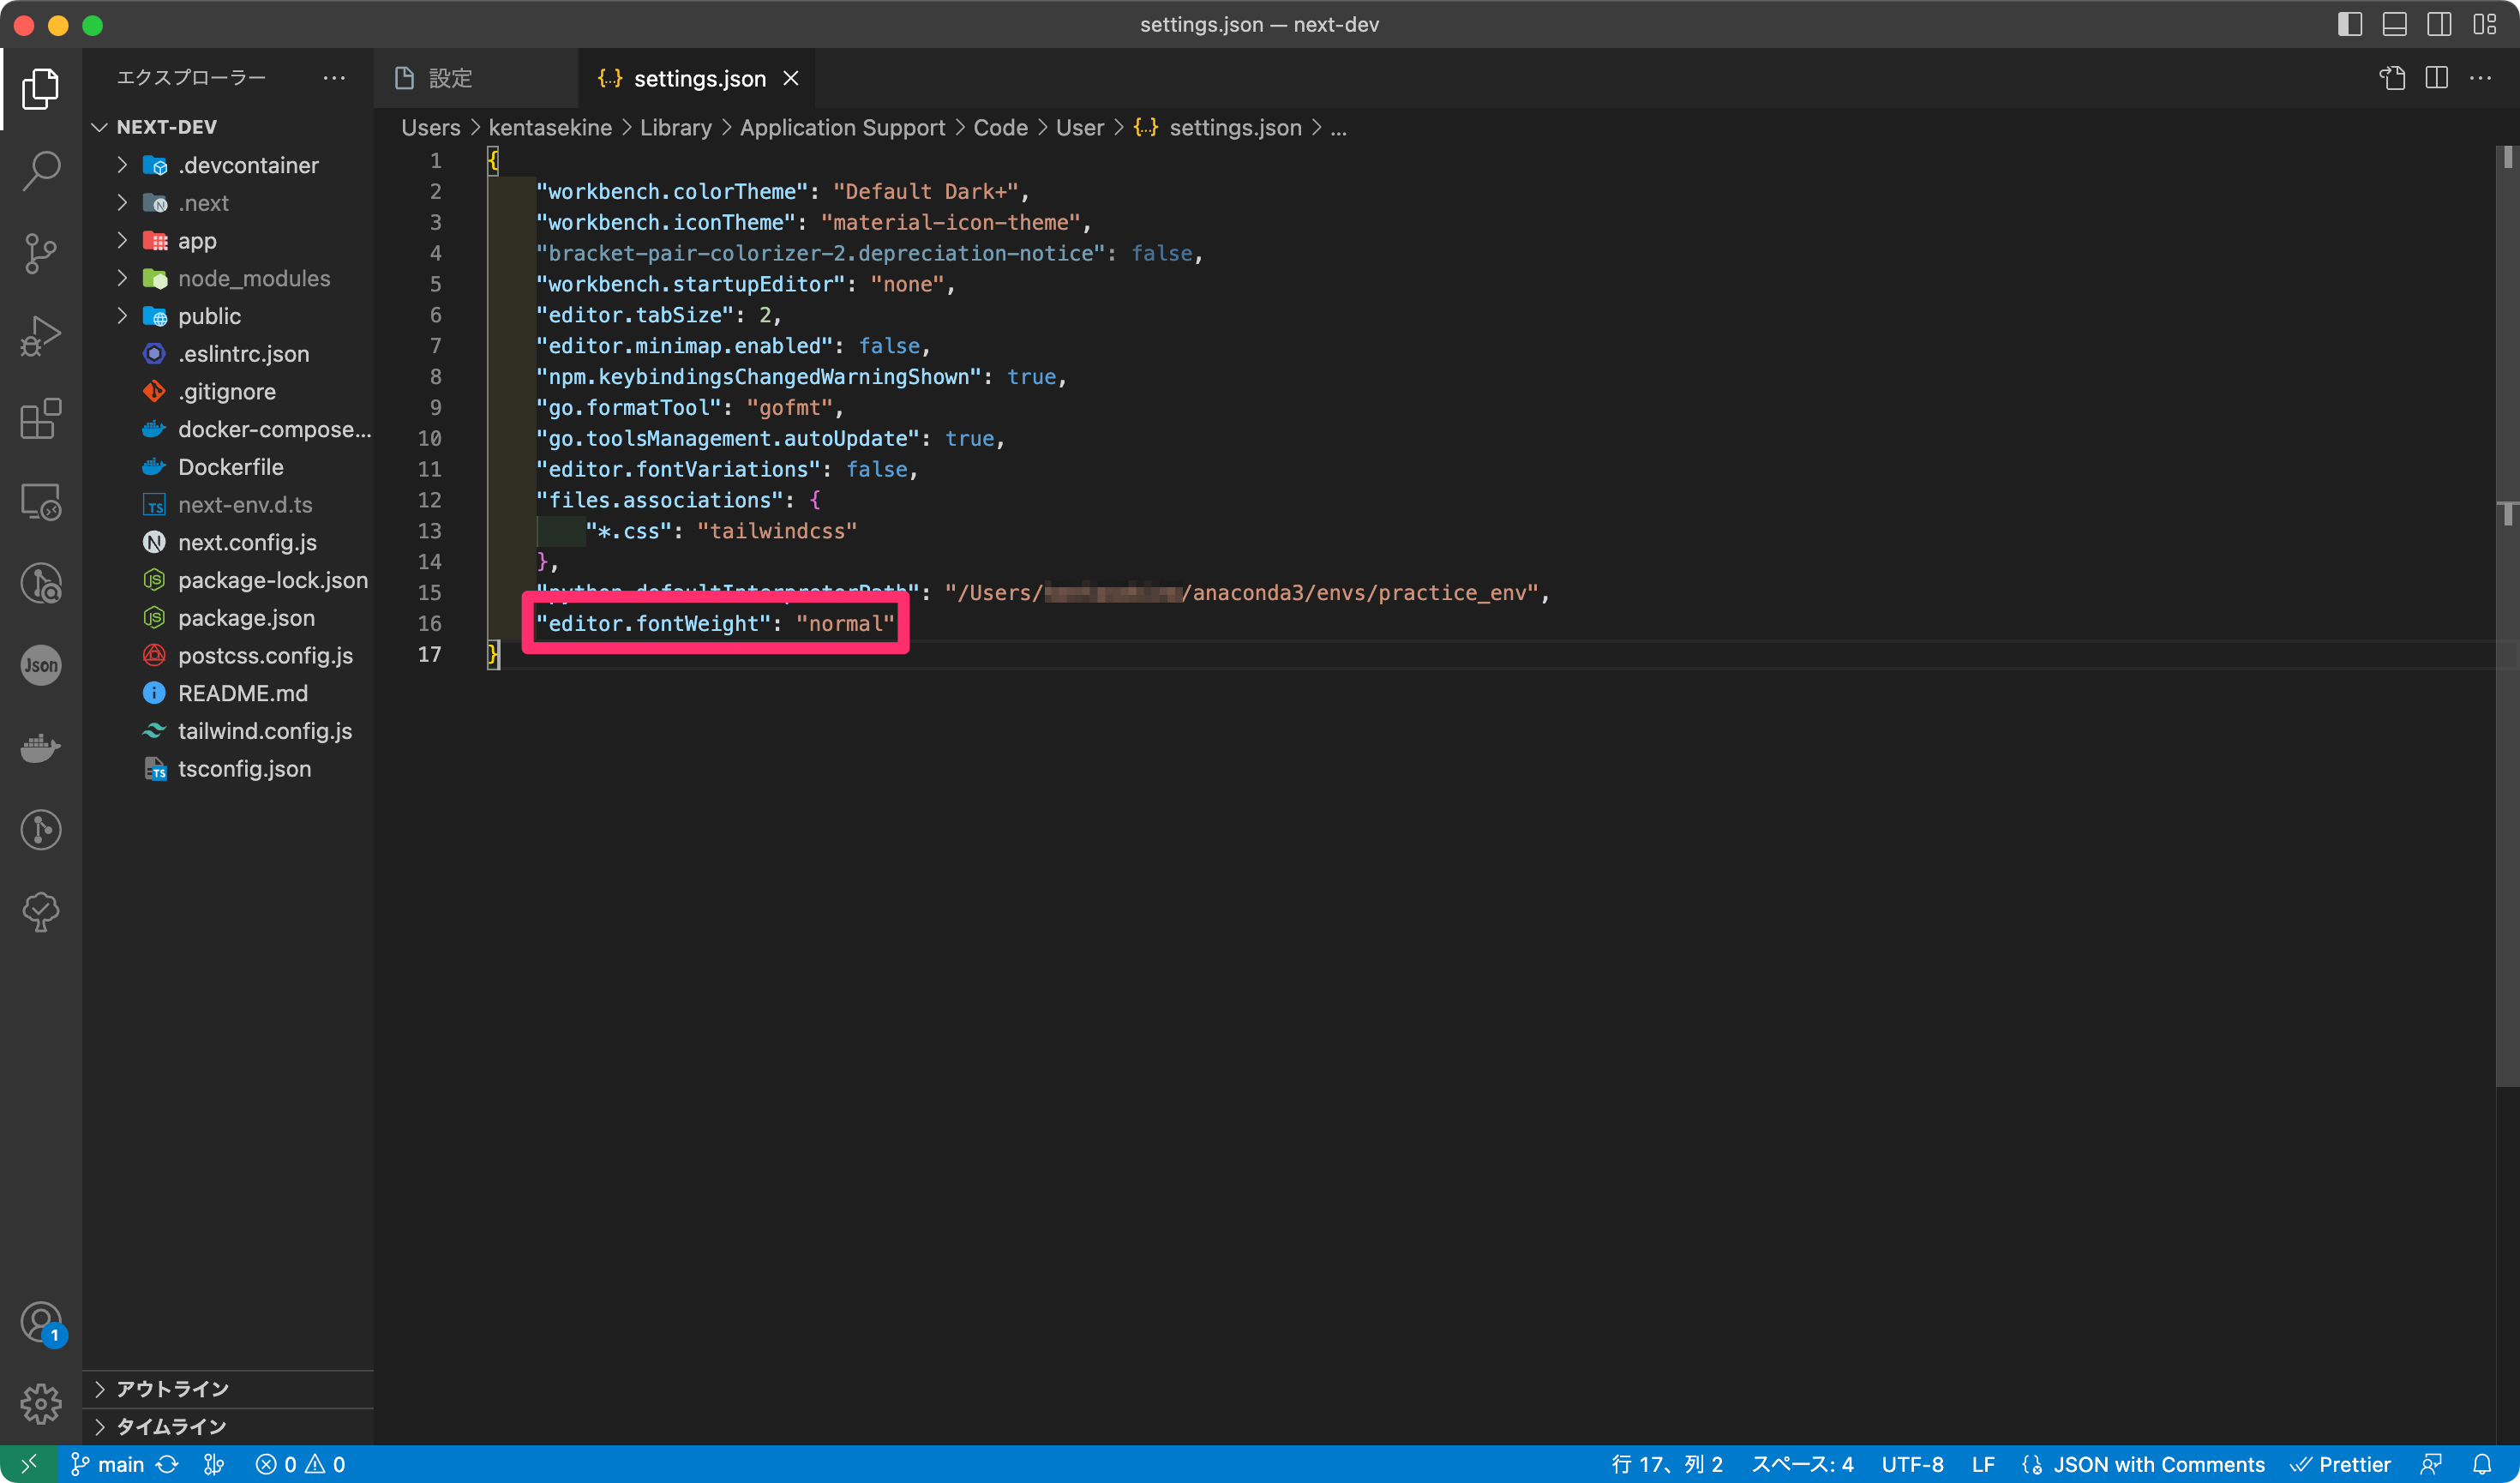This screenshot has height=1483, width=2520.
Task: Switch to the 設定 tab
Action: coord(450,78)
